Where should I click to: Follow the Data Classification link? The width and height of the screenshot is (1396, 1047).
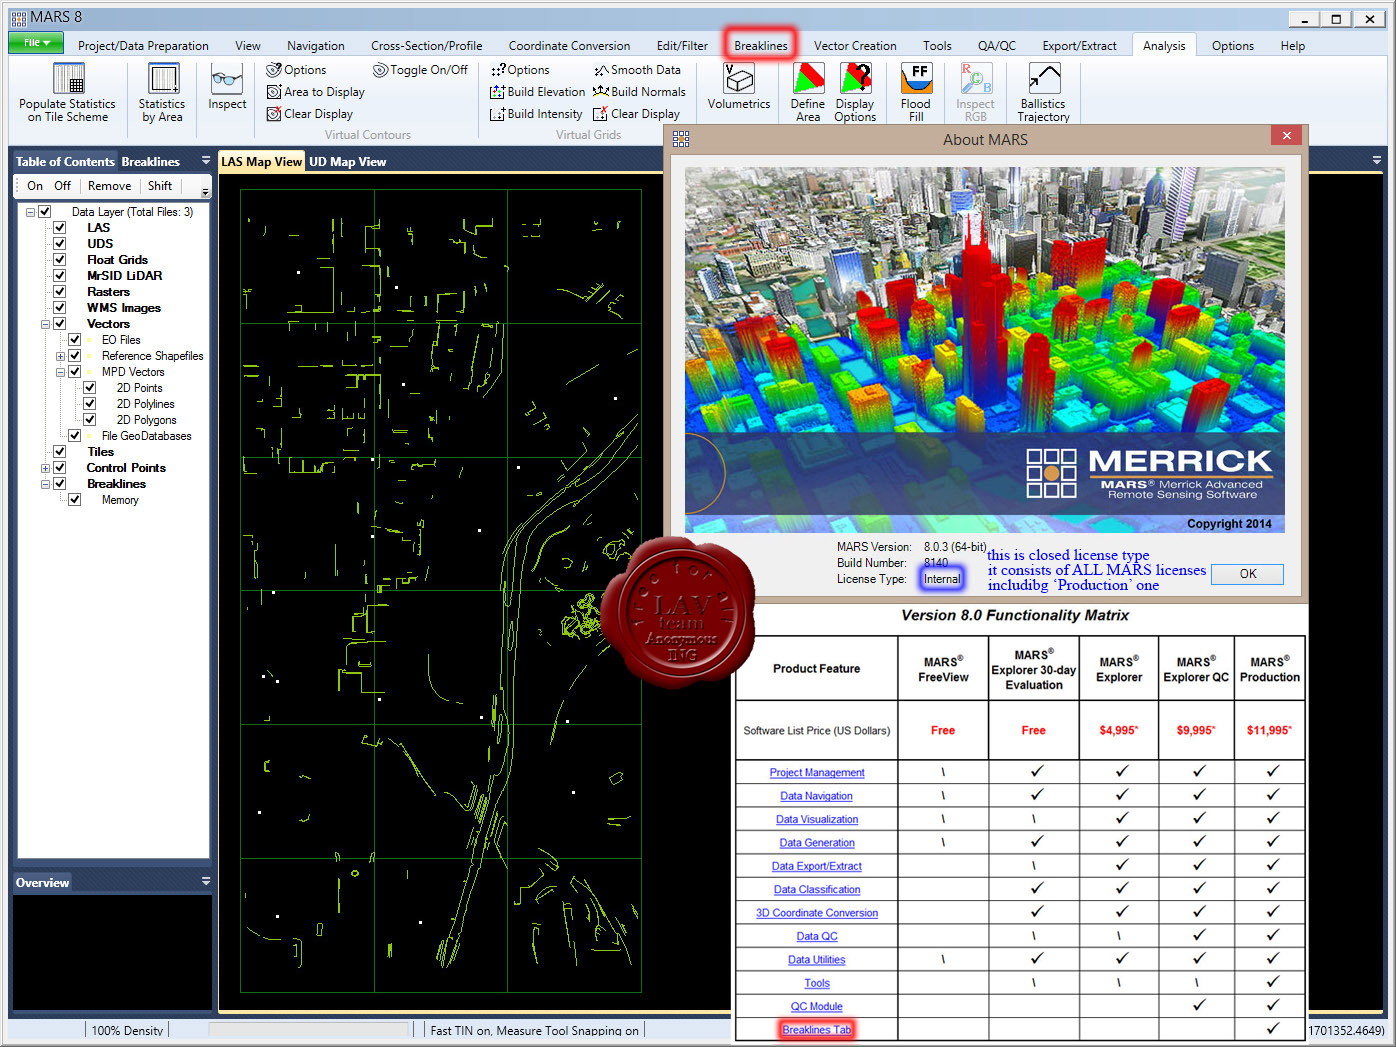(x=817, y=889)
